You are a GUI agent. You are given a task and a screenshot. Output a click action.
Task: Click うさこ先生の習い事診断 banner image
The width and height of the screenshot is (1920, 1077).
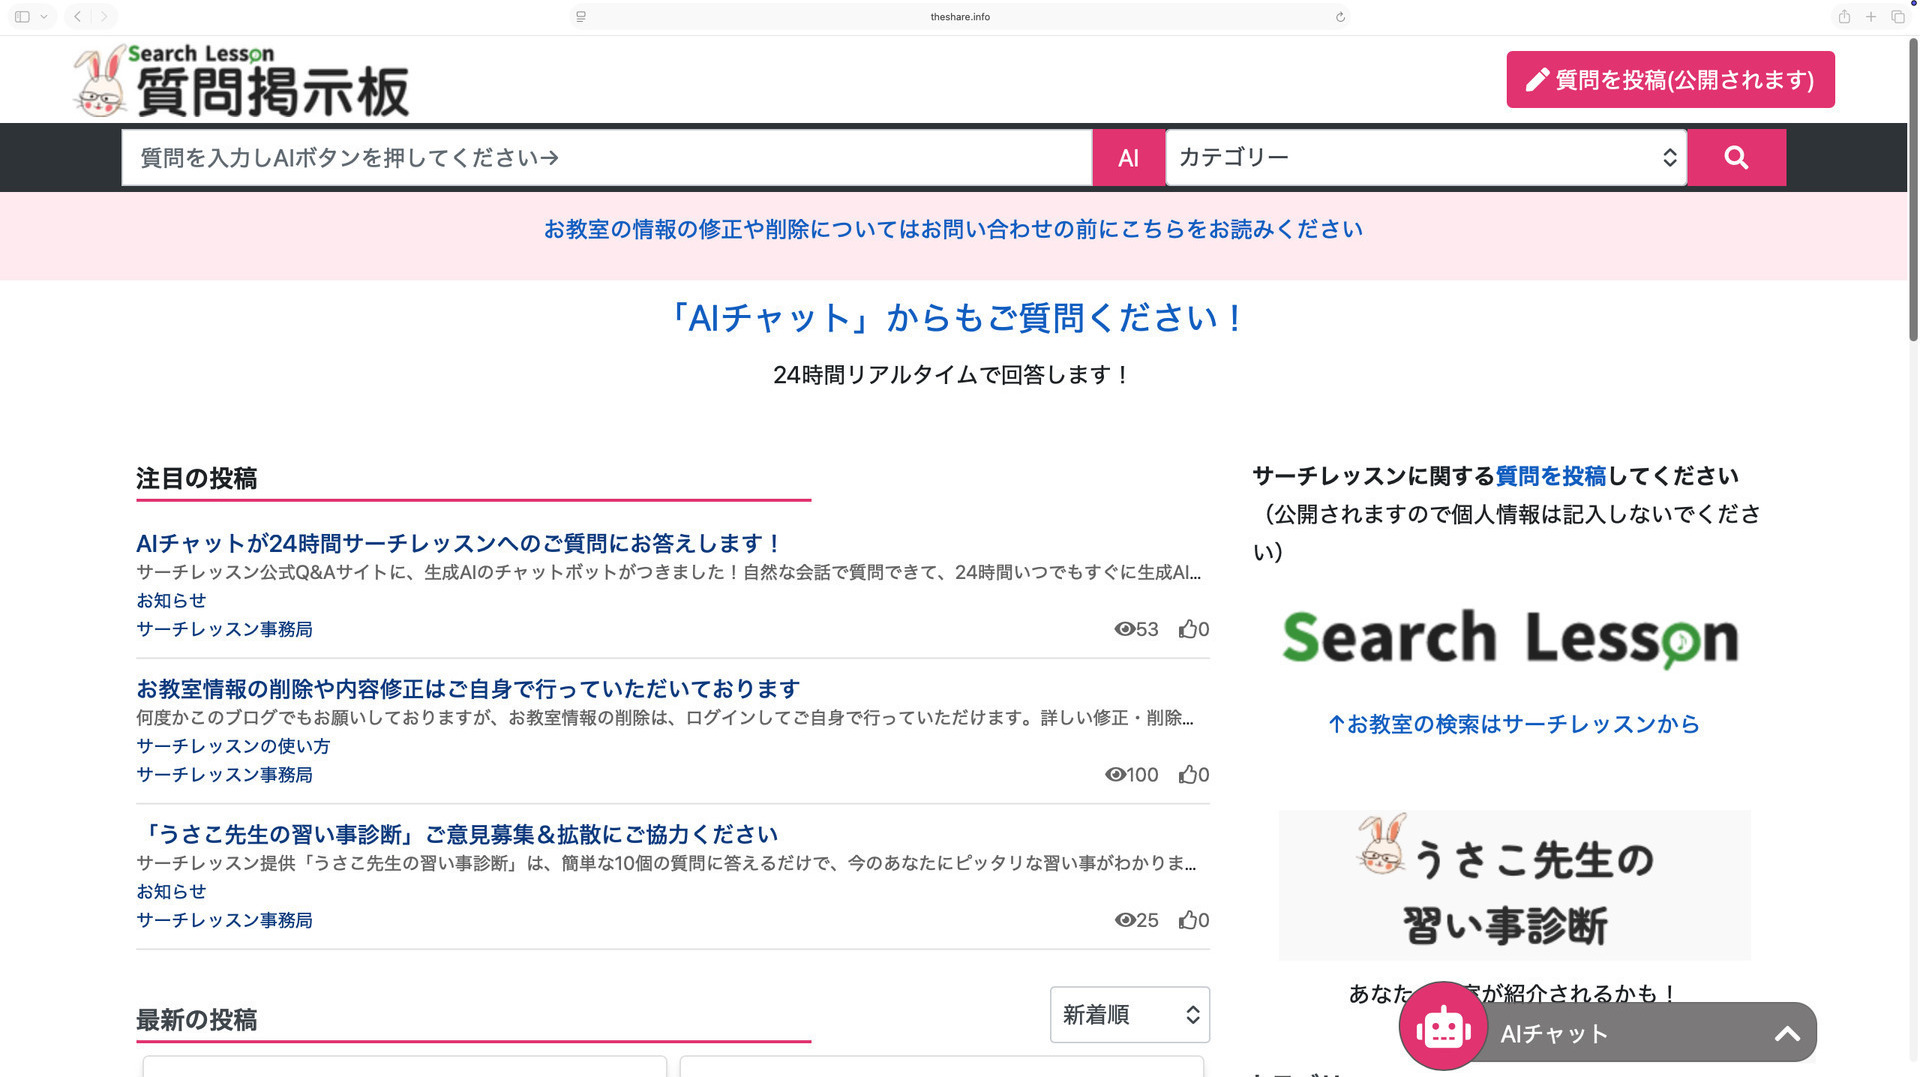[1514, 885]
